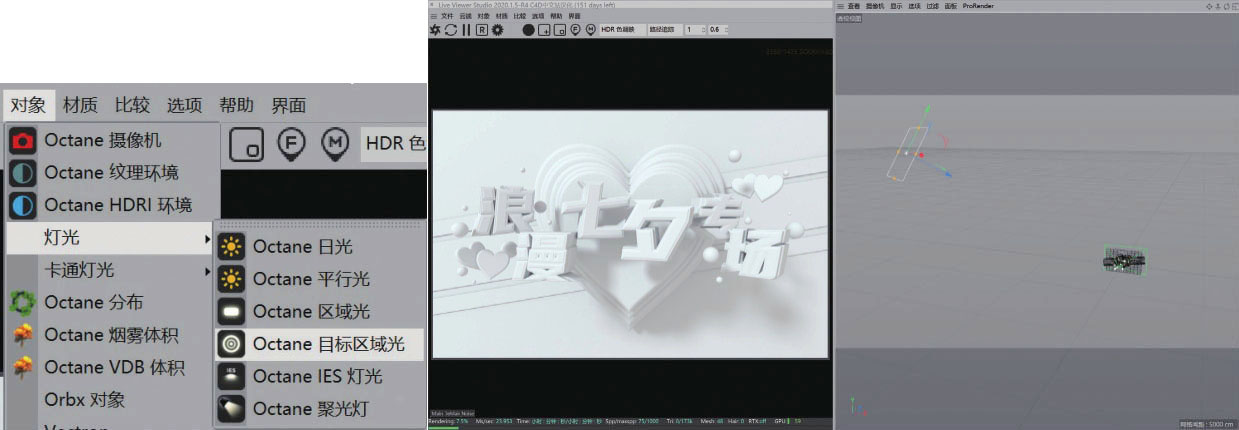Viewport: 1239px width, 430px height.
Task: Select the 3D text model in the viewport
Action: tap(1125, 260)
